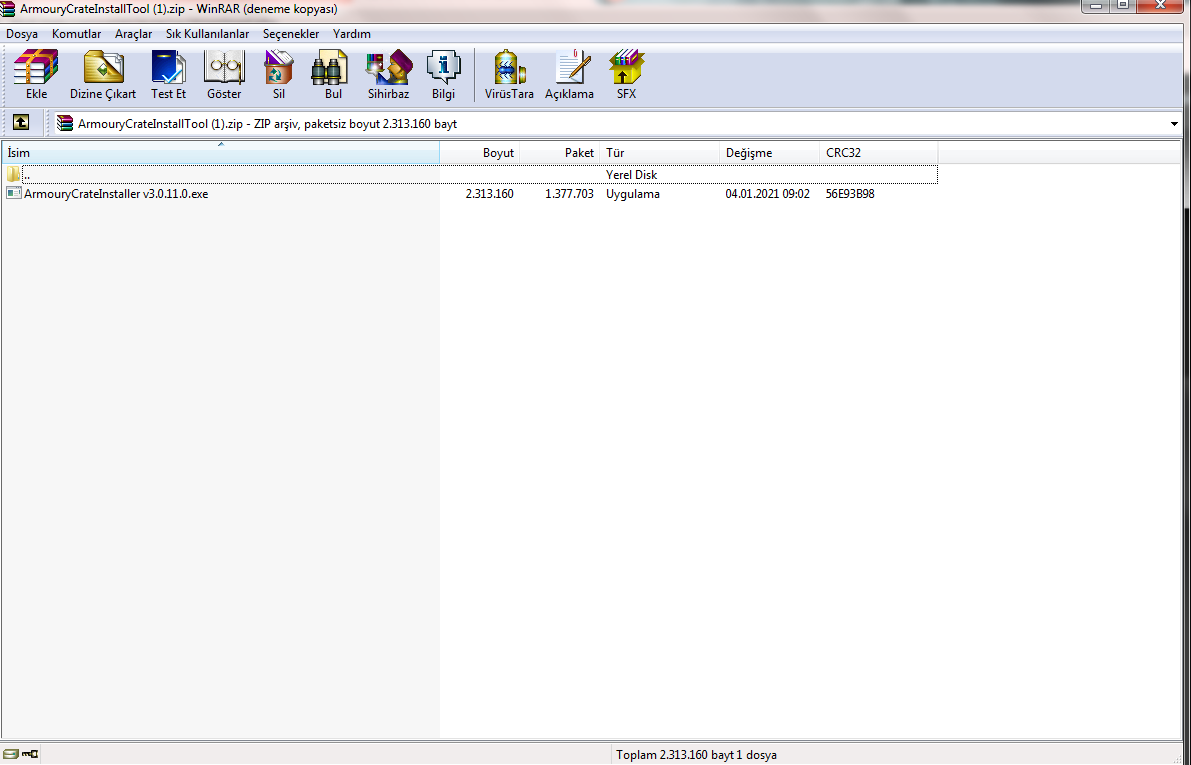Expand the address bar dropdown arrow
1191x765 pixels.
[x=1174, y=124]
